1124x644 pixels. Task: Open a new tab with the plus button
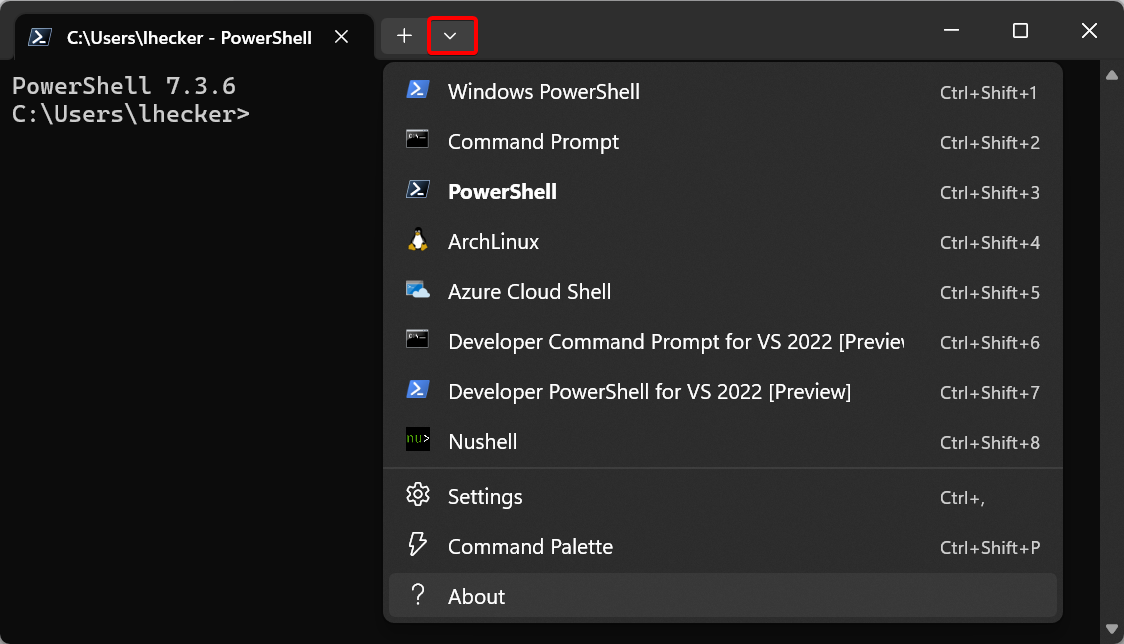click(403, 34)
